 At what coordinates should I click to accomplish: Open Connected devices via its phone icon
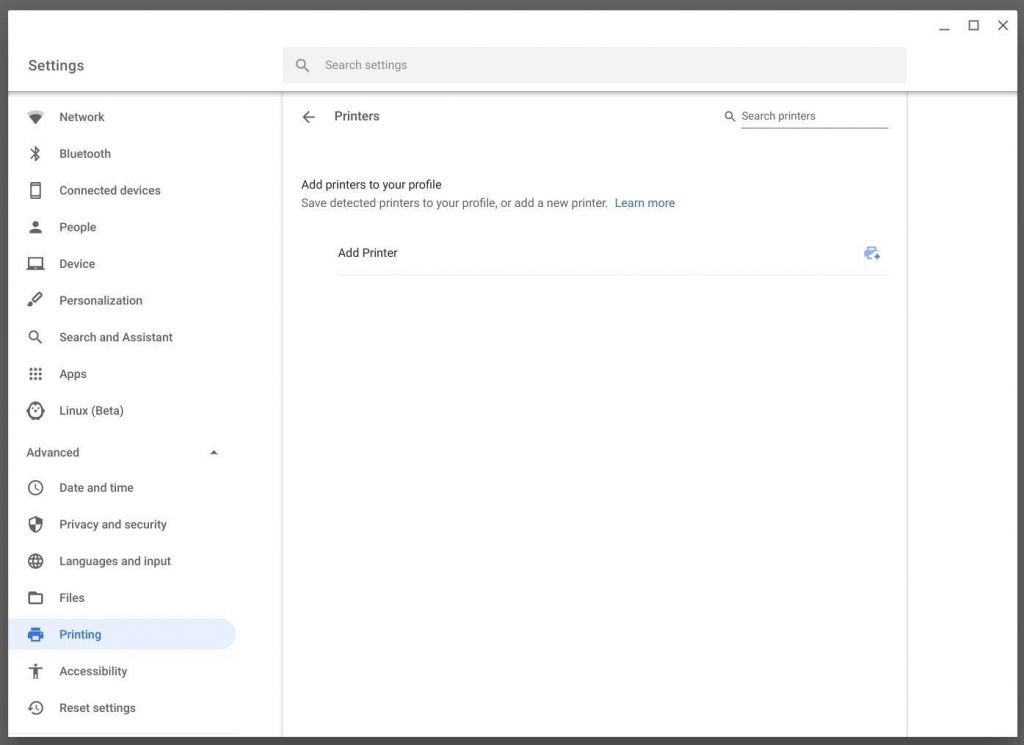click(36, 190)
